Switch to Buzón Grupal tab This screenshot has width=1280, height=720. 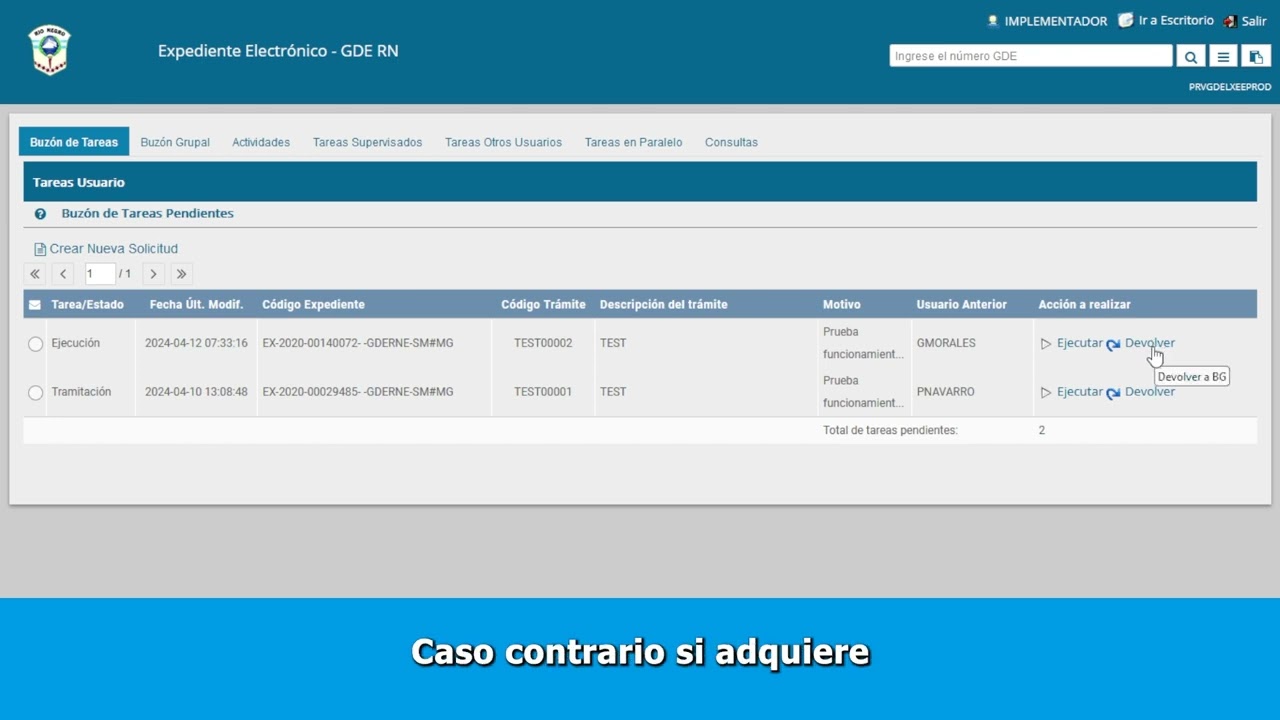[x=175, y=142]
